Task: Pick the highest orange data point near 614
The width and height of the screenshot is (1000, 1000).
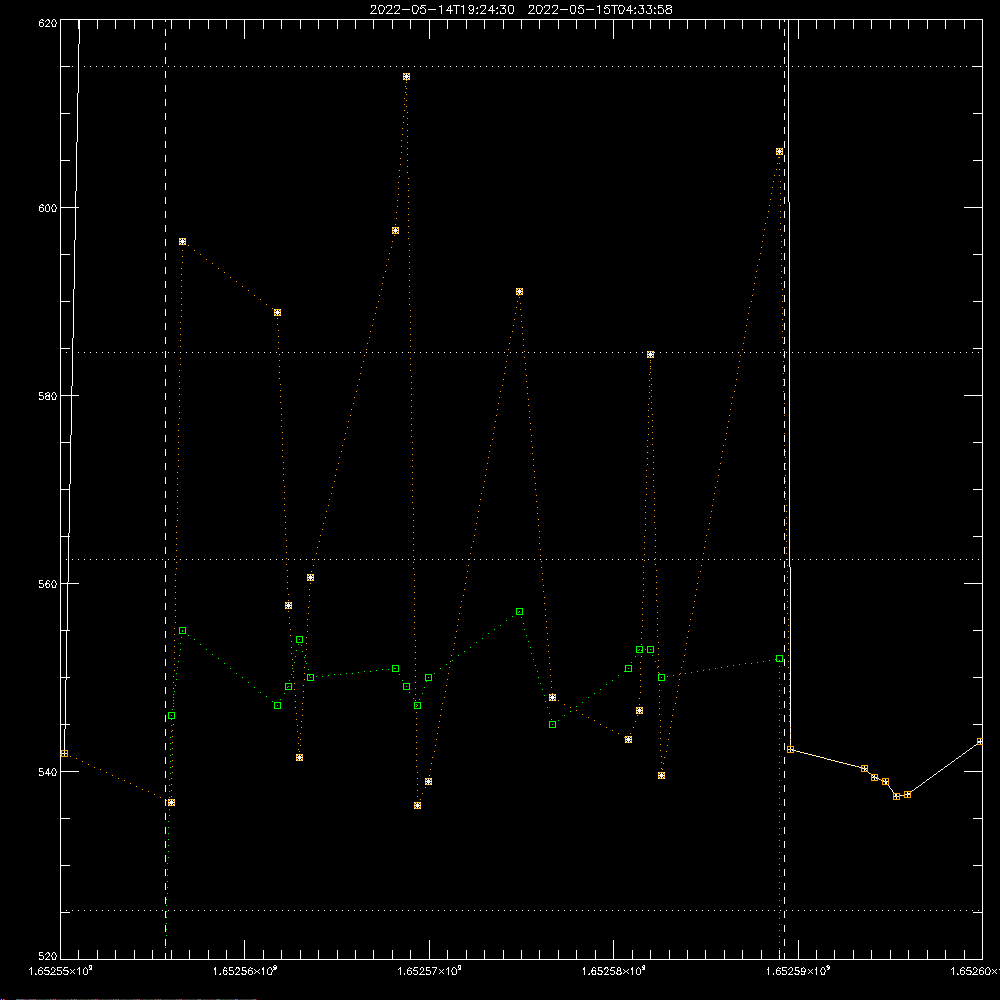Action: 406,77
